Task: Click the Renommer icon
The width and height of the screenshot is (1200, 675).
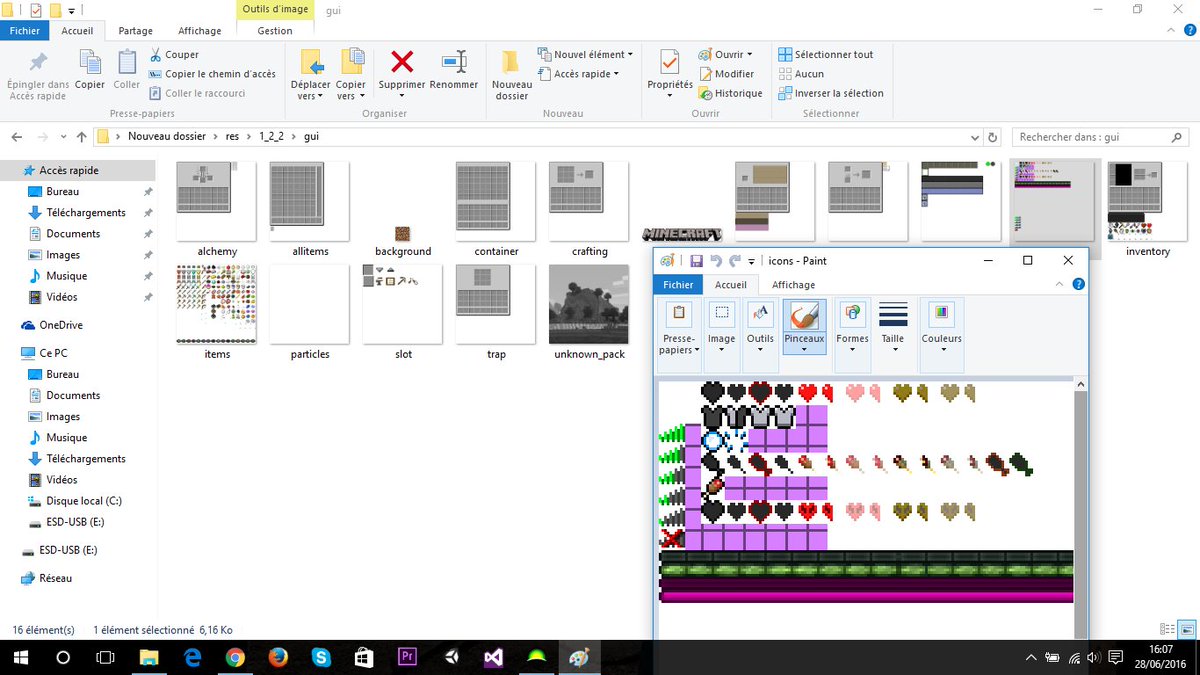Action: tap(454, 62)
